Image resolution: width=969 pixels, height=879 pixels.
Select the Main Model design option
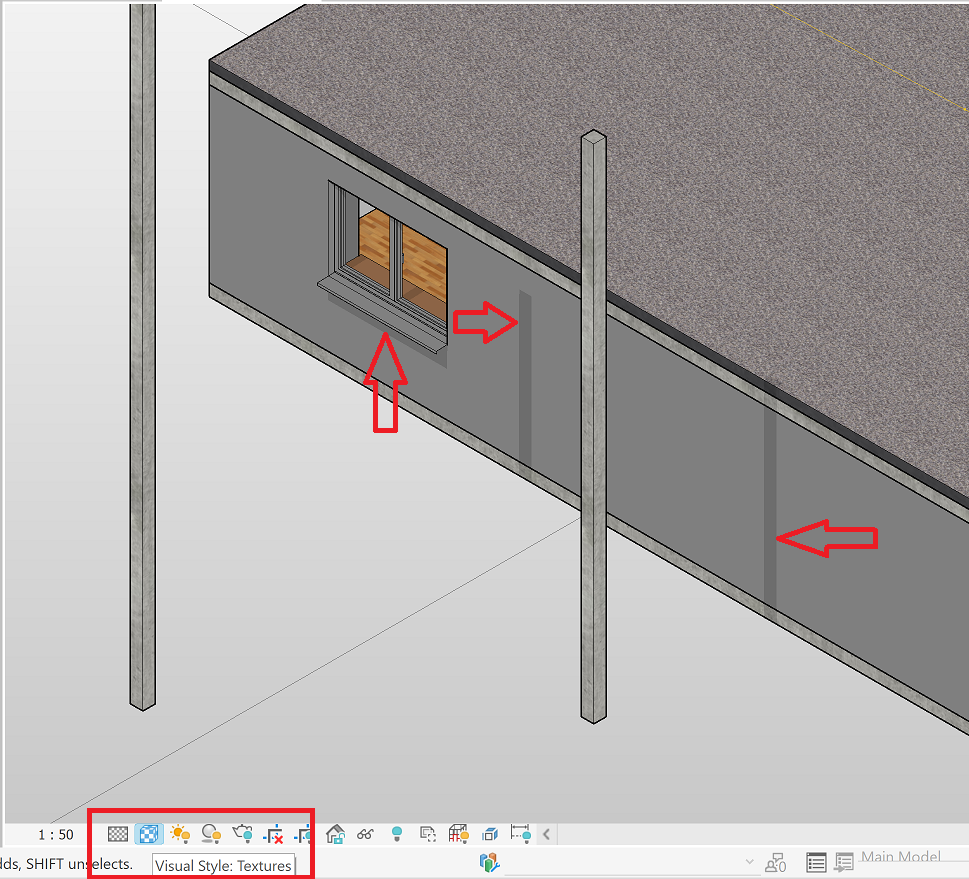[900, 858]
